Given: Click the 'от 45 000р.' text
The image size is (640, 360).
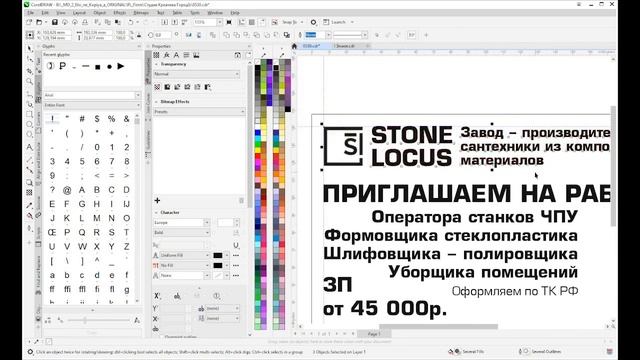Looking at the screenshot, I should click(385, 308).
